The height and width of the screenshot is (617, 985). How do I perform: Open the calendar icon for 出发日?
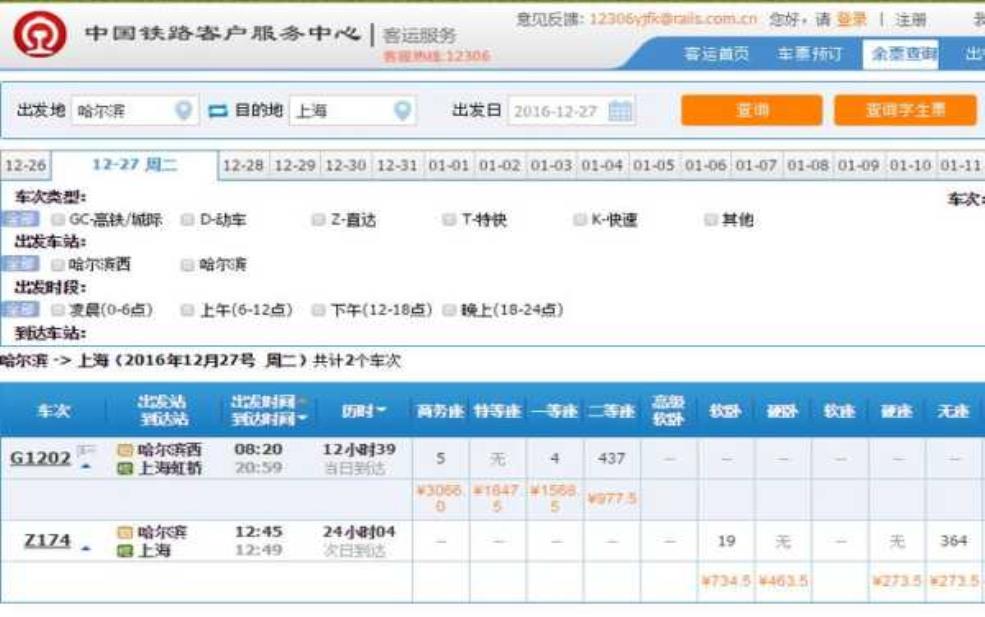621,111
